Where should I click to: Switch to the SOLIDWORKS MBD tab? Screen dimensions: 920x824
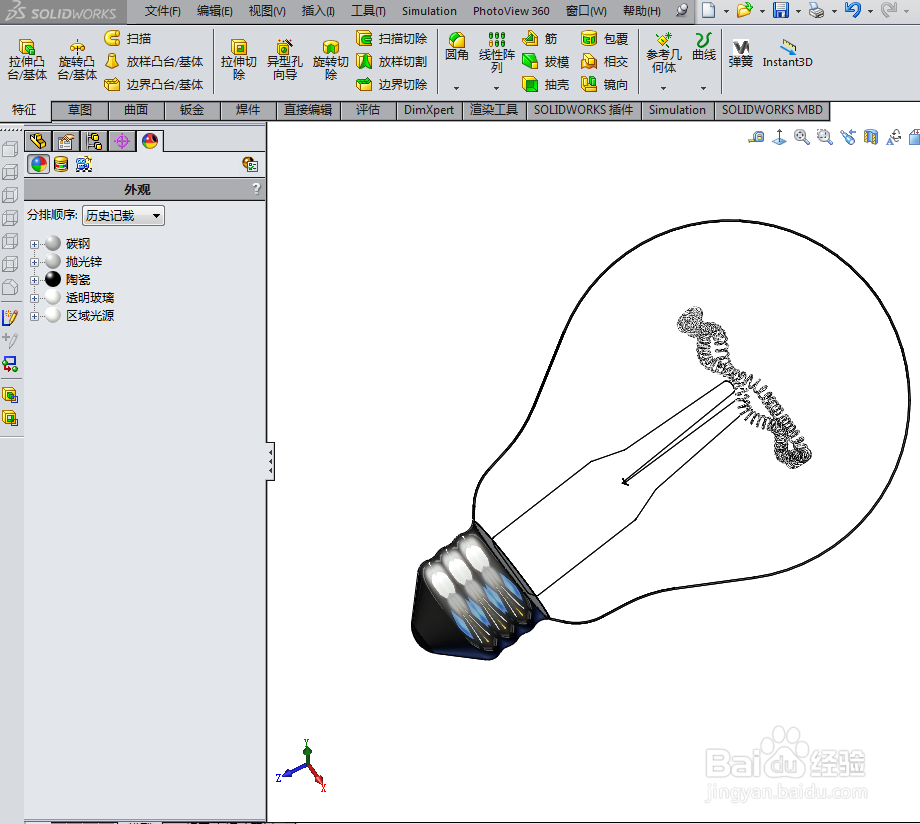(x=772, y=110)
